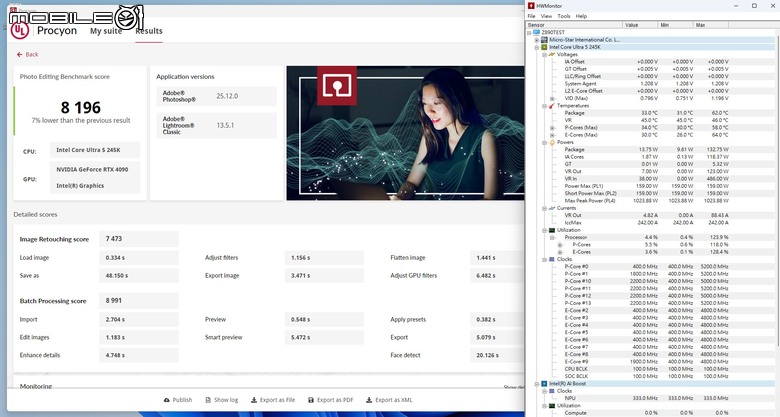Viewport: 780px width, 417px height.
Task: Click the Temperatures thermometer icon
Action: (x=552, y=105)
